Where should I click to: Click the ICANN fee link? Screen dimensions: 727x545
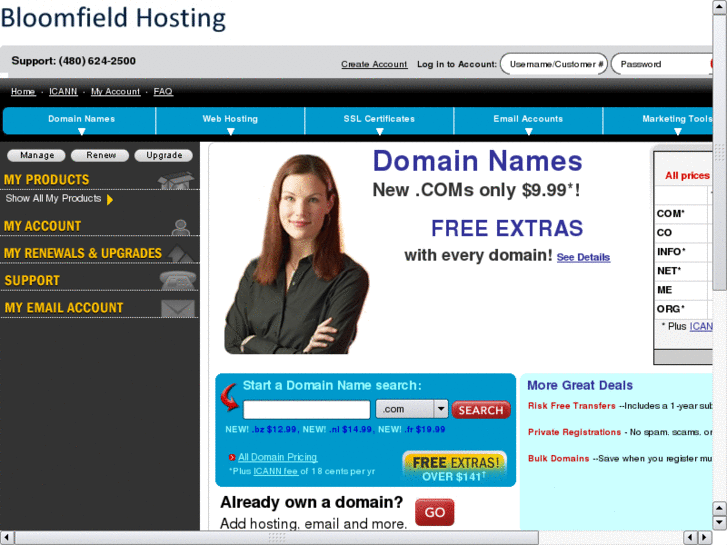pos(275,471)
